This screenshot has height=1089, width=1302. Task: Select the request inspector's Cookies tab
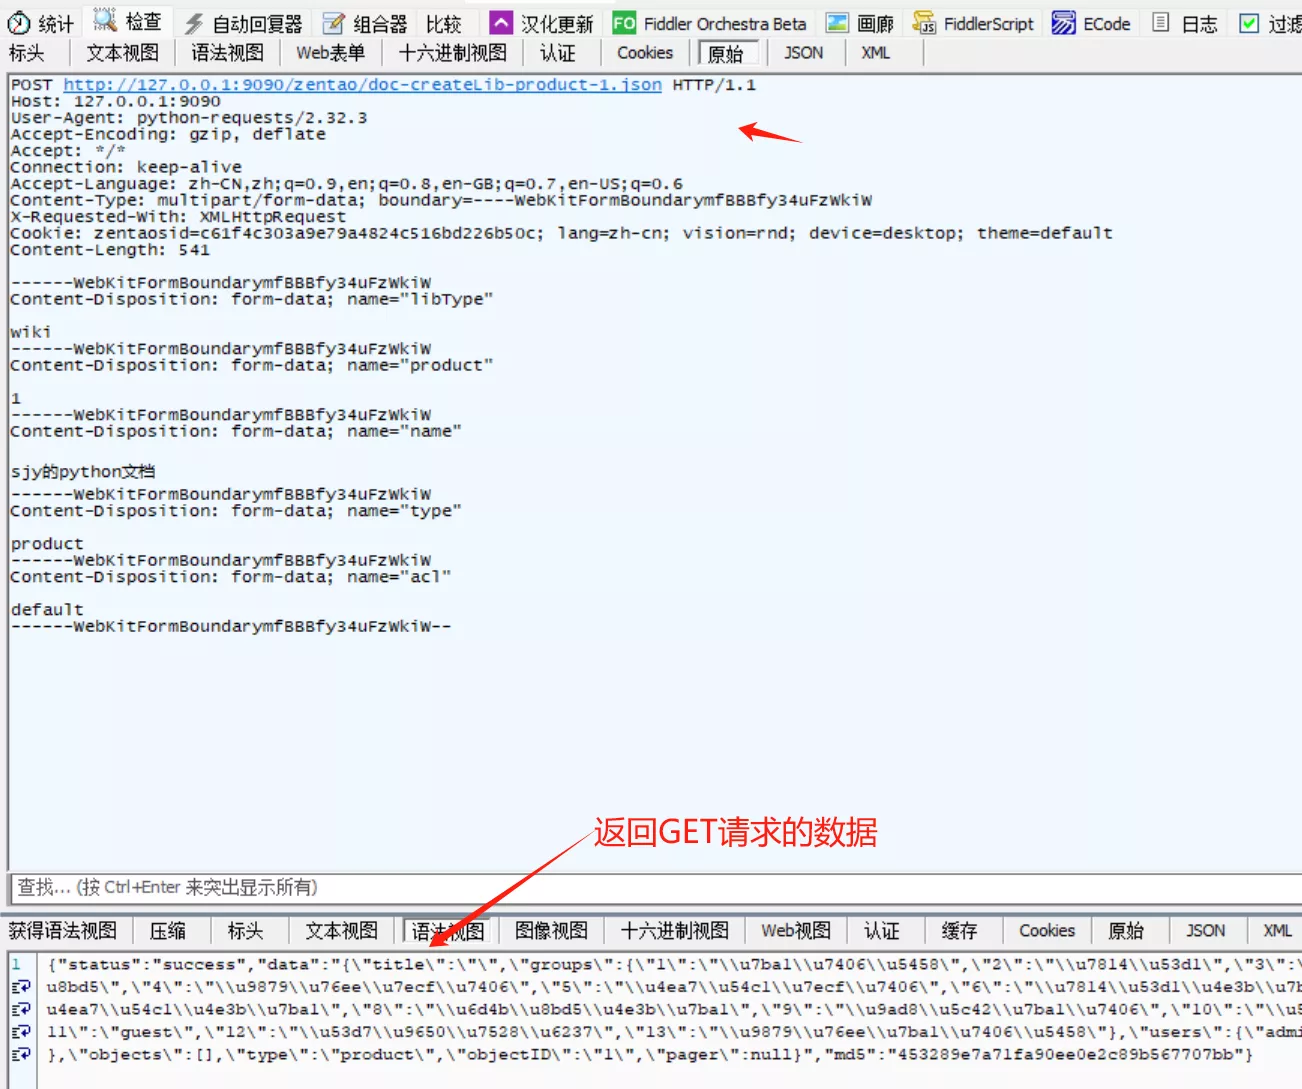pos(645,53)
